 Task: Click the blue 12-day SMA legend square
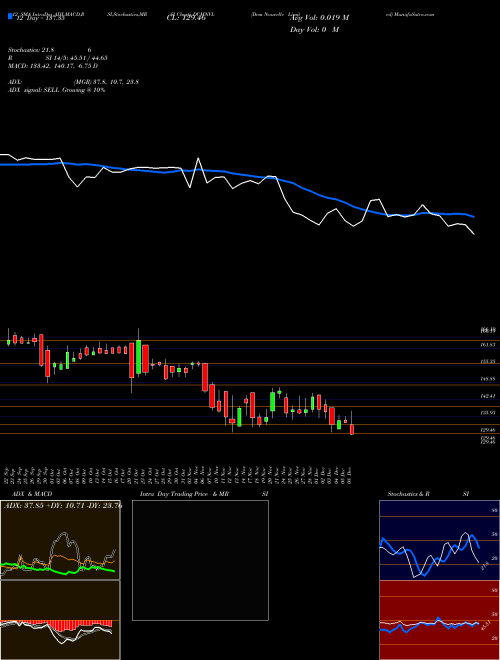coord(10,17)
